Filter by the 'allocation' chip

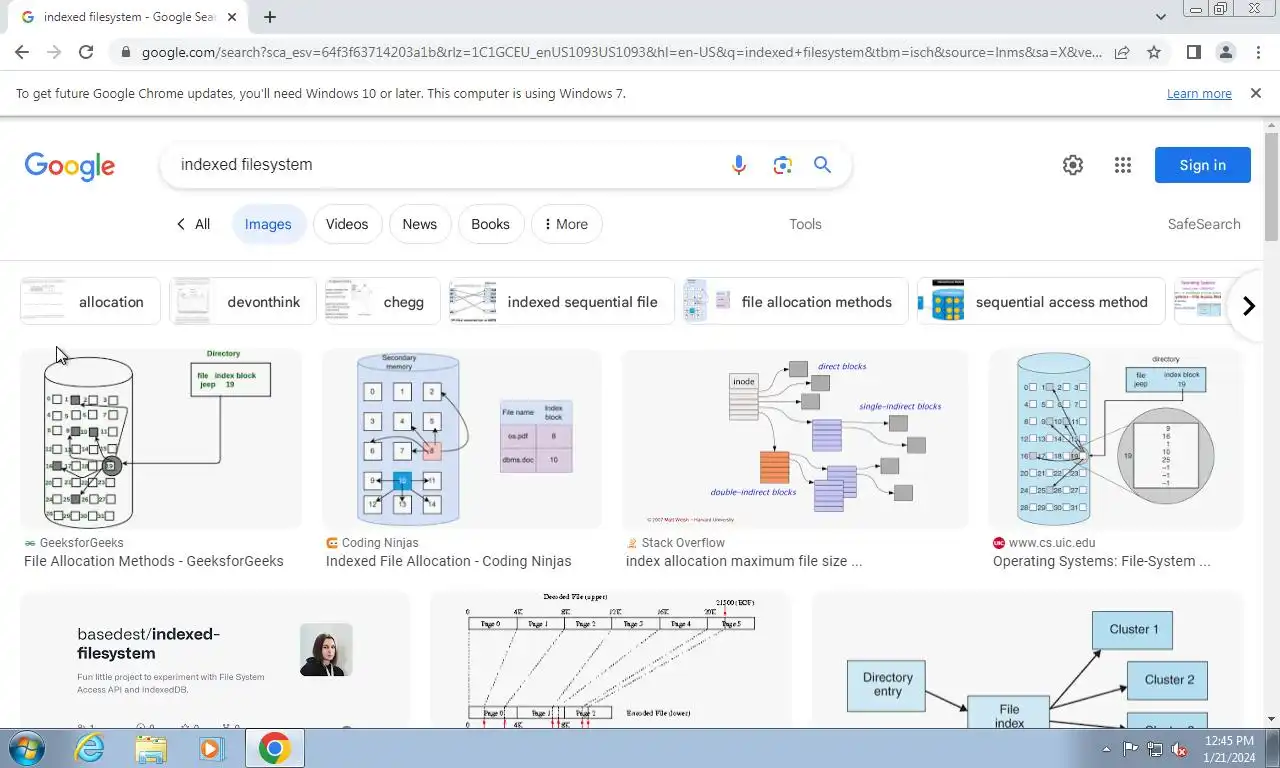90,301
